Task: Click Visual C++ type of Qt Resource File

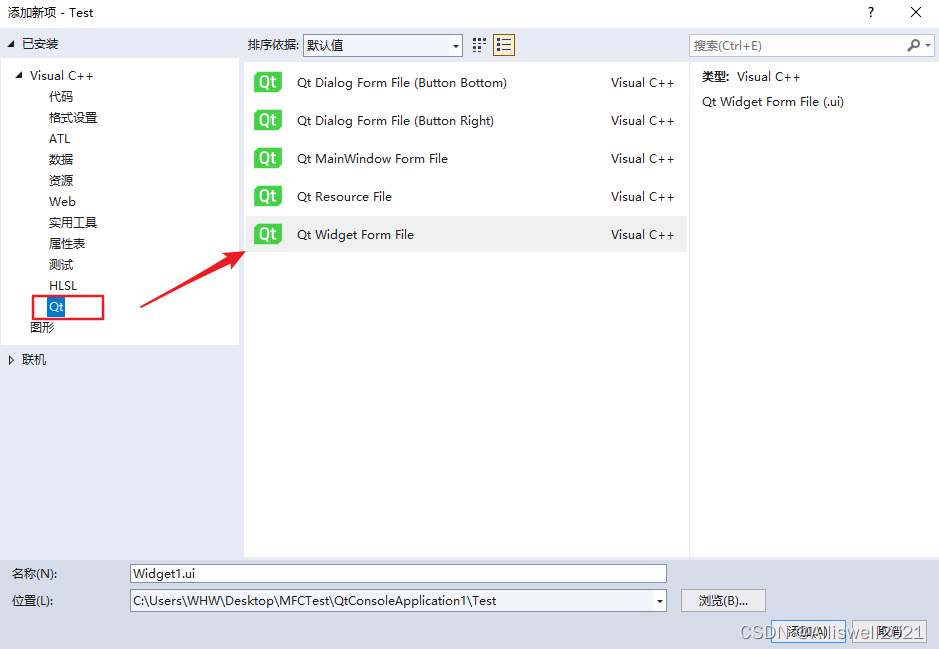Action: coord(642,196)
